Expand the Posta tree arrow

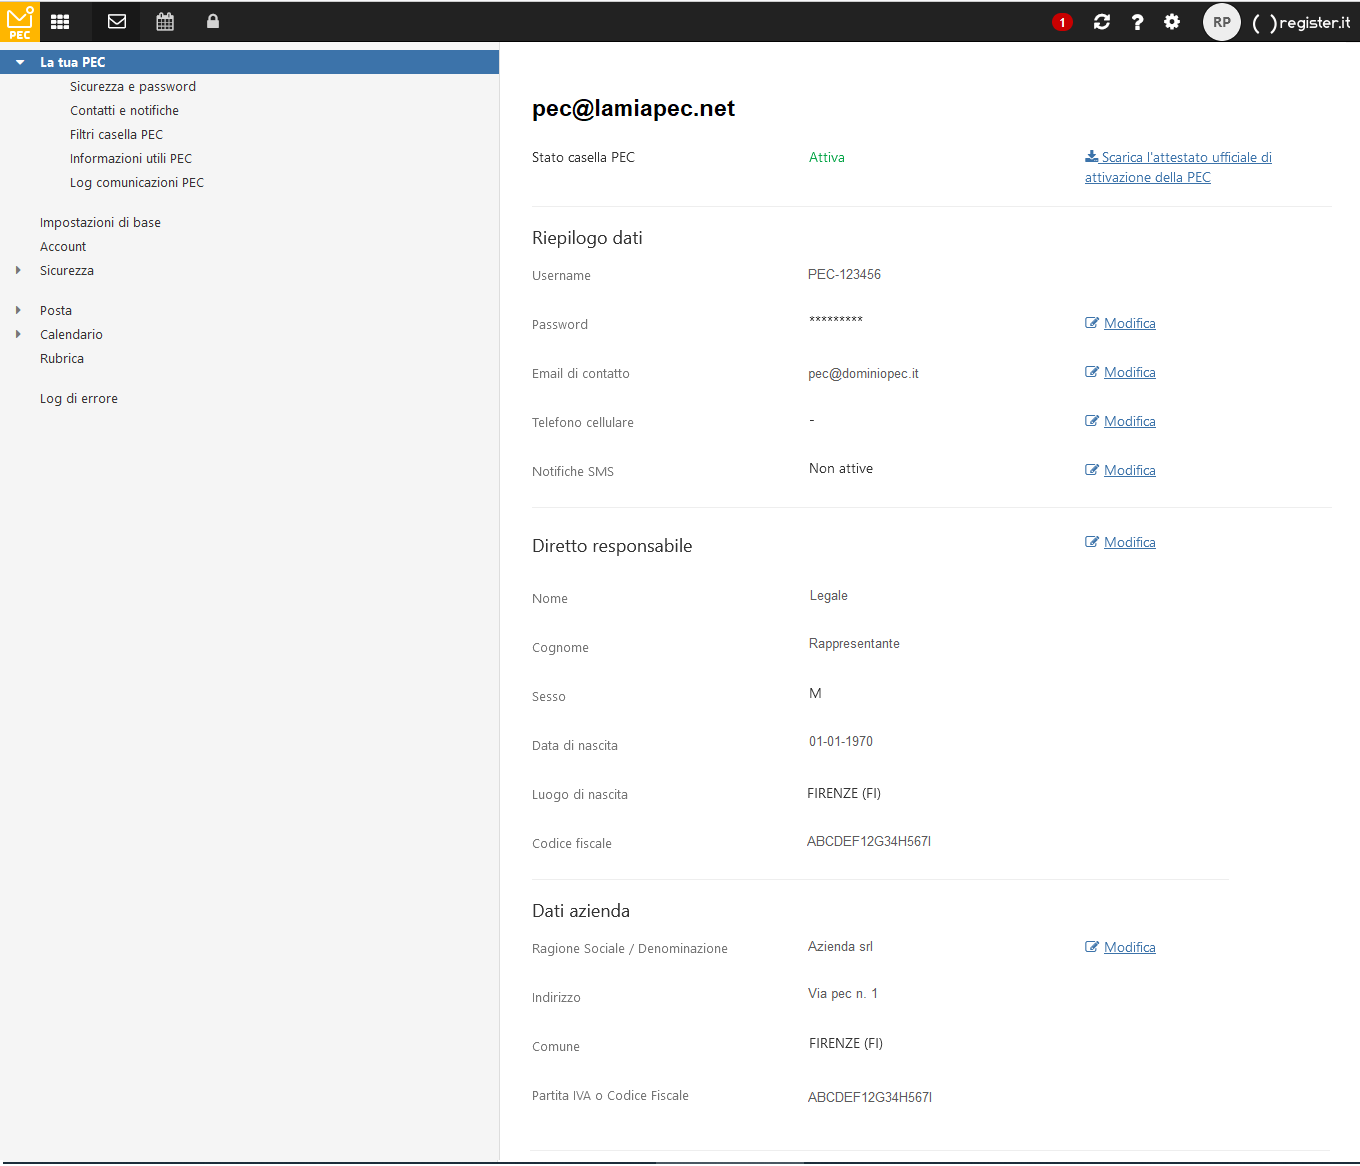(18, 311)
